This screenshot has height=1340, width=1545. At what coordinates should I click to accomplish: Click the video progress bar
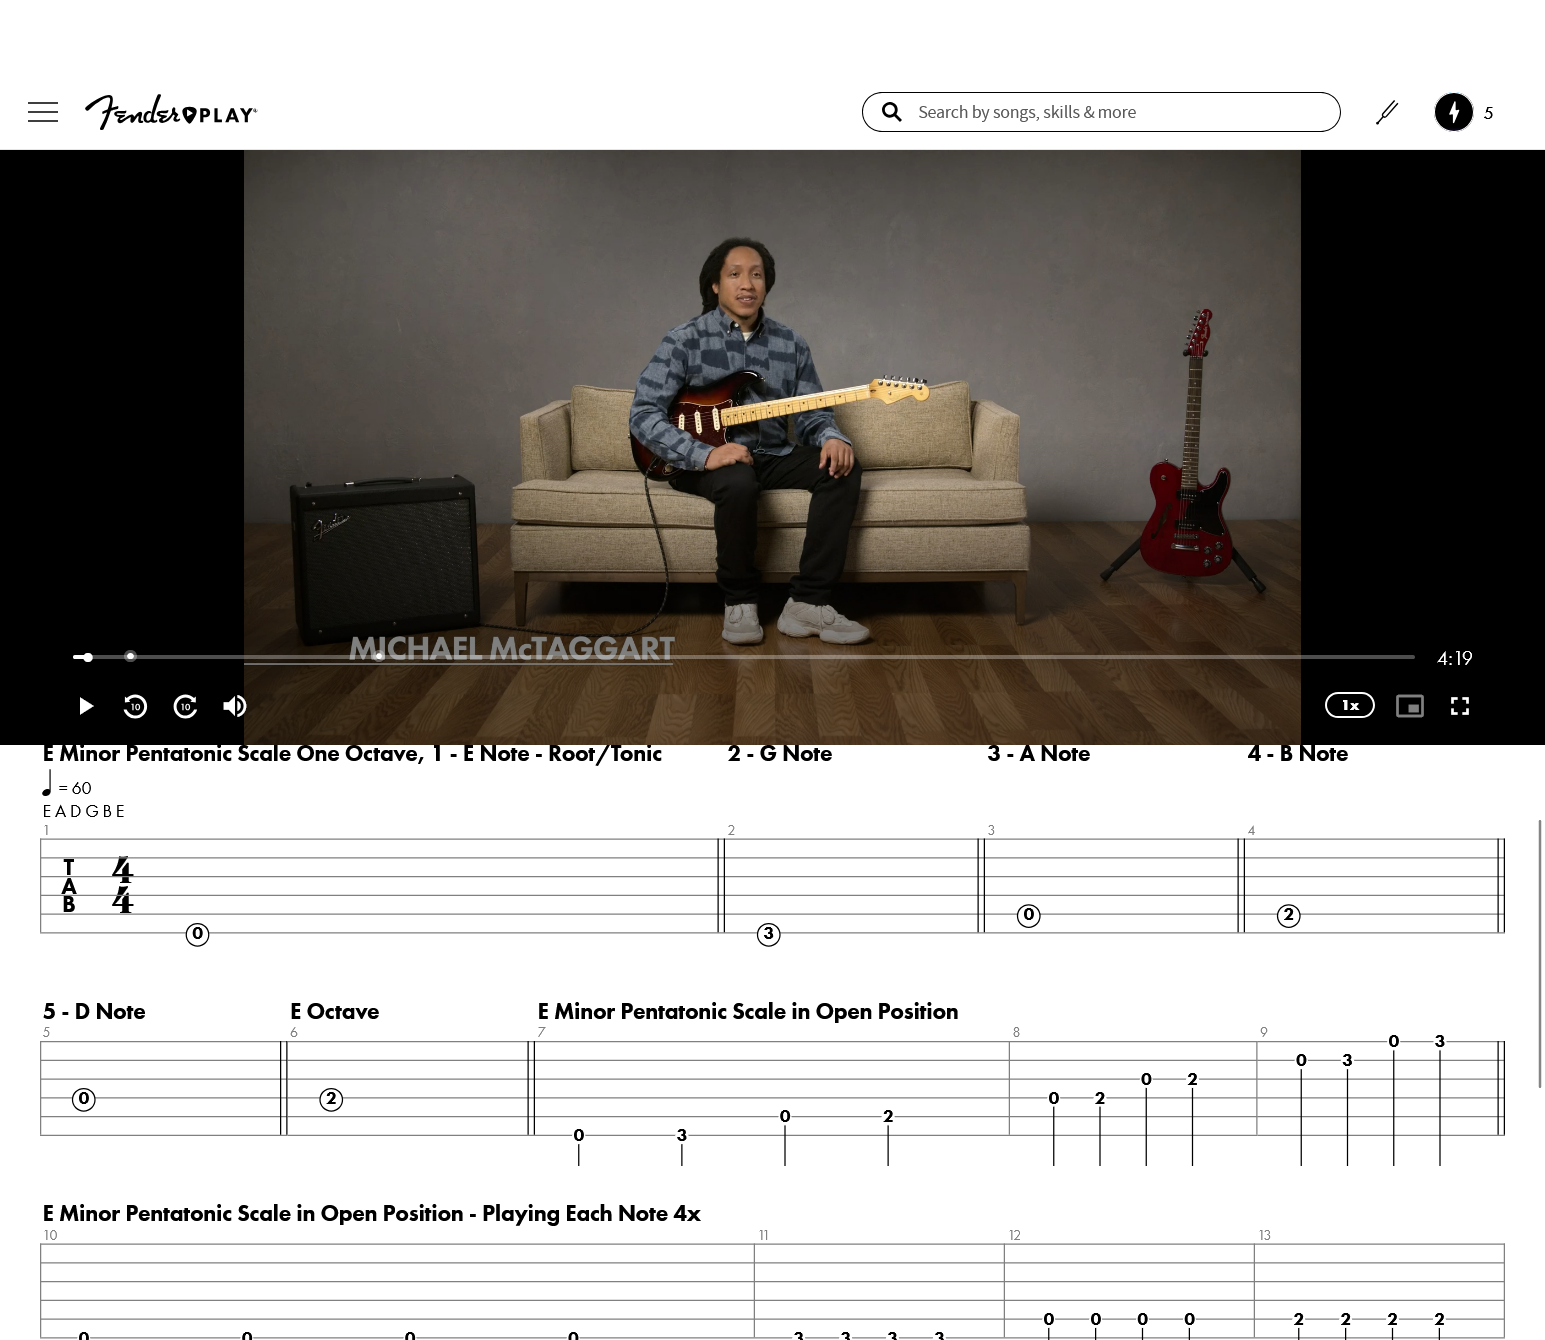744,657
